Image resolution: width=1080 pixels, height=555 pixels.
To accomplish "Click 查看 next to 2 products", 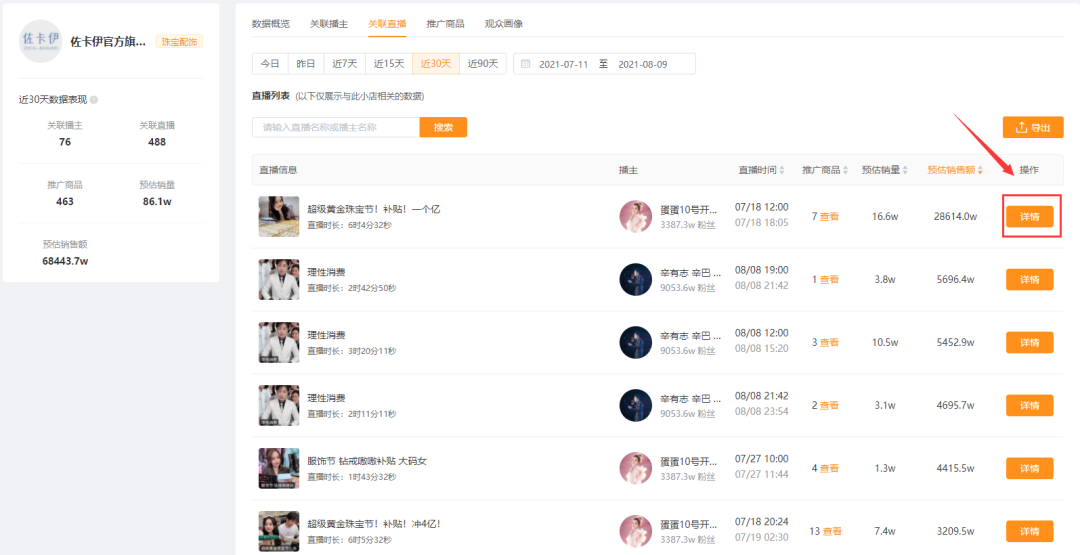I will pos(829,406).
